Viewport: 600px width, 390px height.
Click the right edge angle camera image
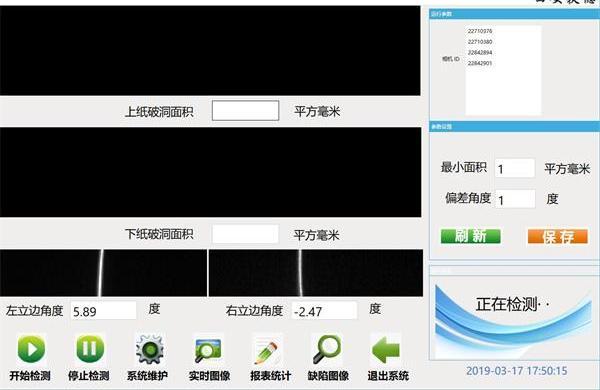coord(316,273)
